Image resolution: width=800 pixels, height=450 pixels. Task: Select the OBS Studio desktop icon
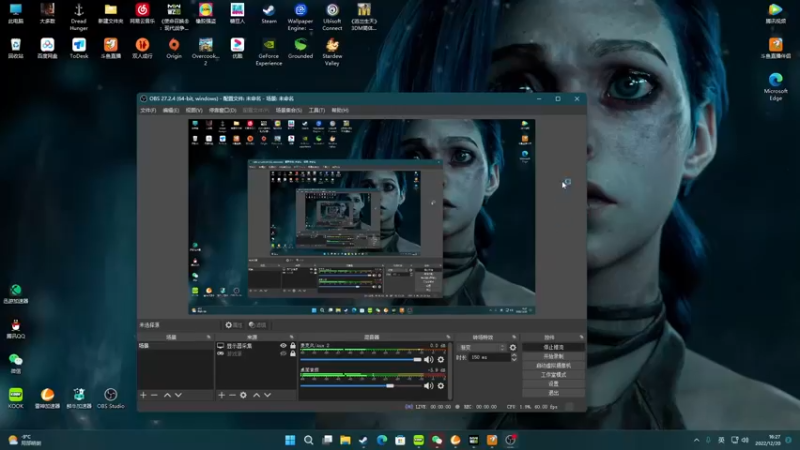click(x=111, y=398)
